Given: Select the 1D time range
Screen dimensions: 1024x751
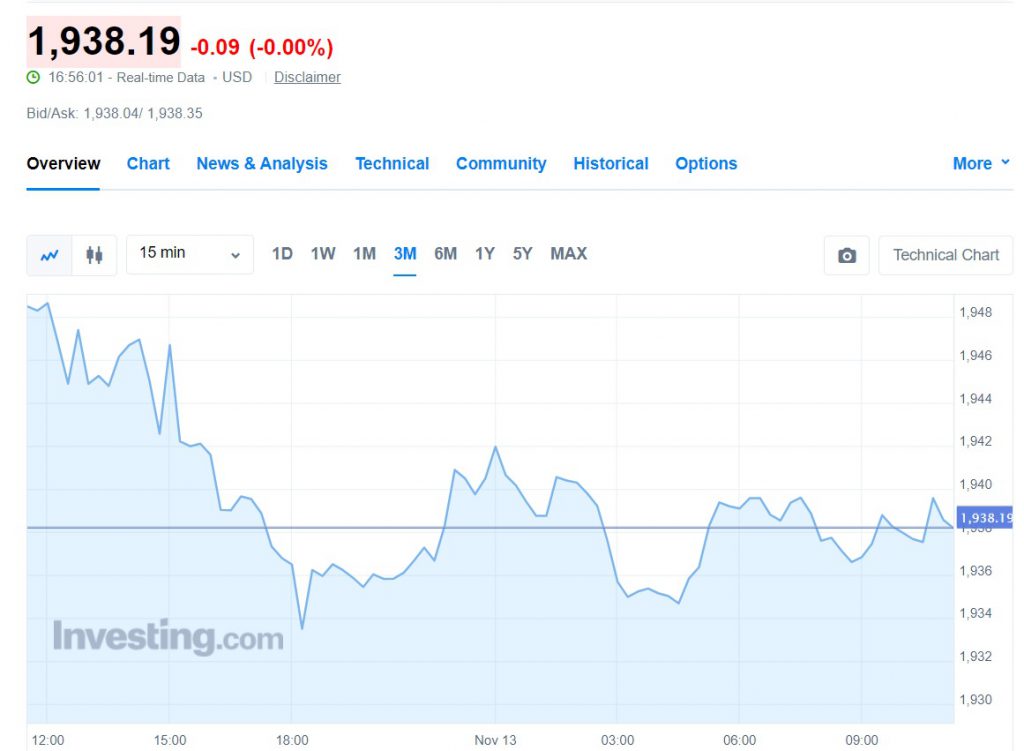Looking at the screenshot, I should [x=282, y=254].
